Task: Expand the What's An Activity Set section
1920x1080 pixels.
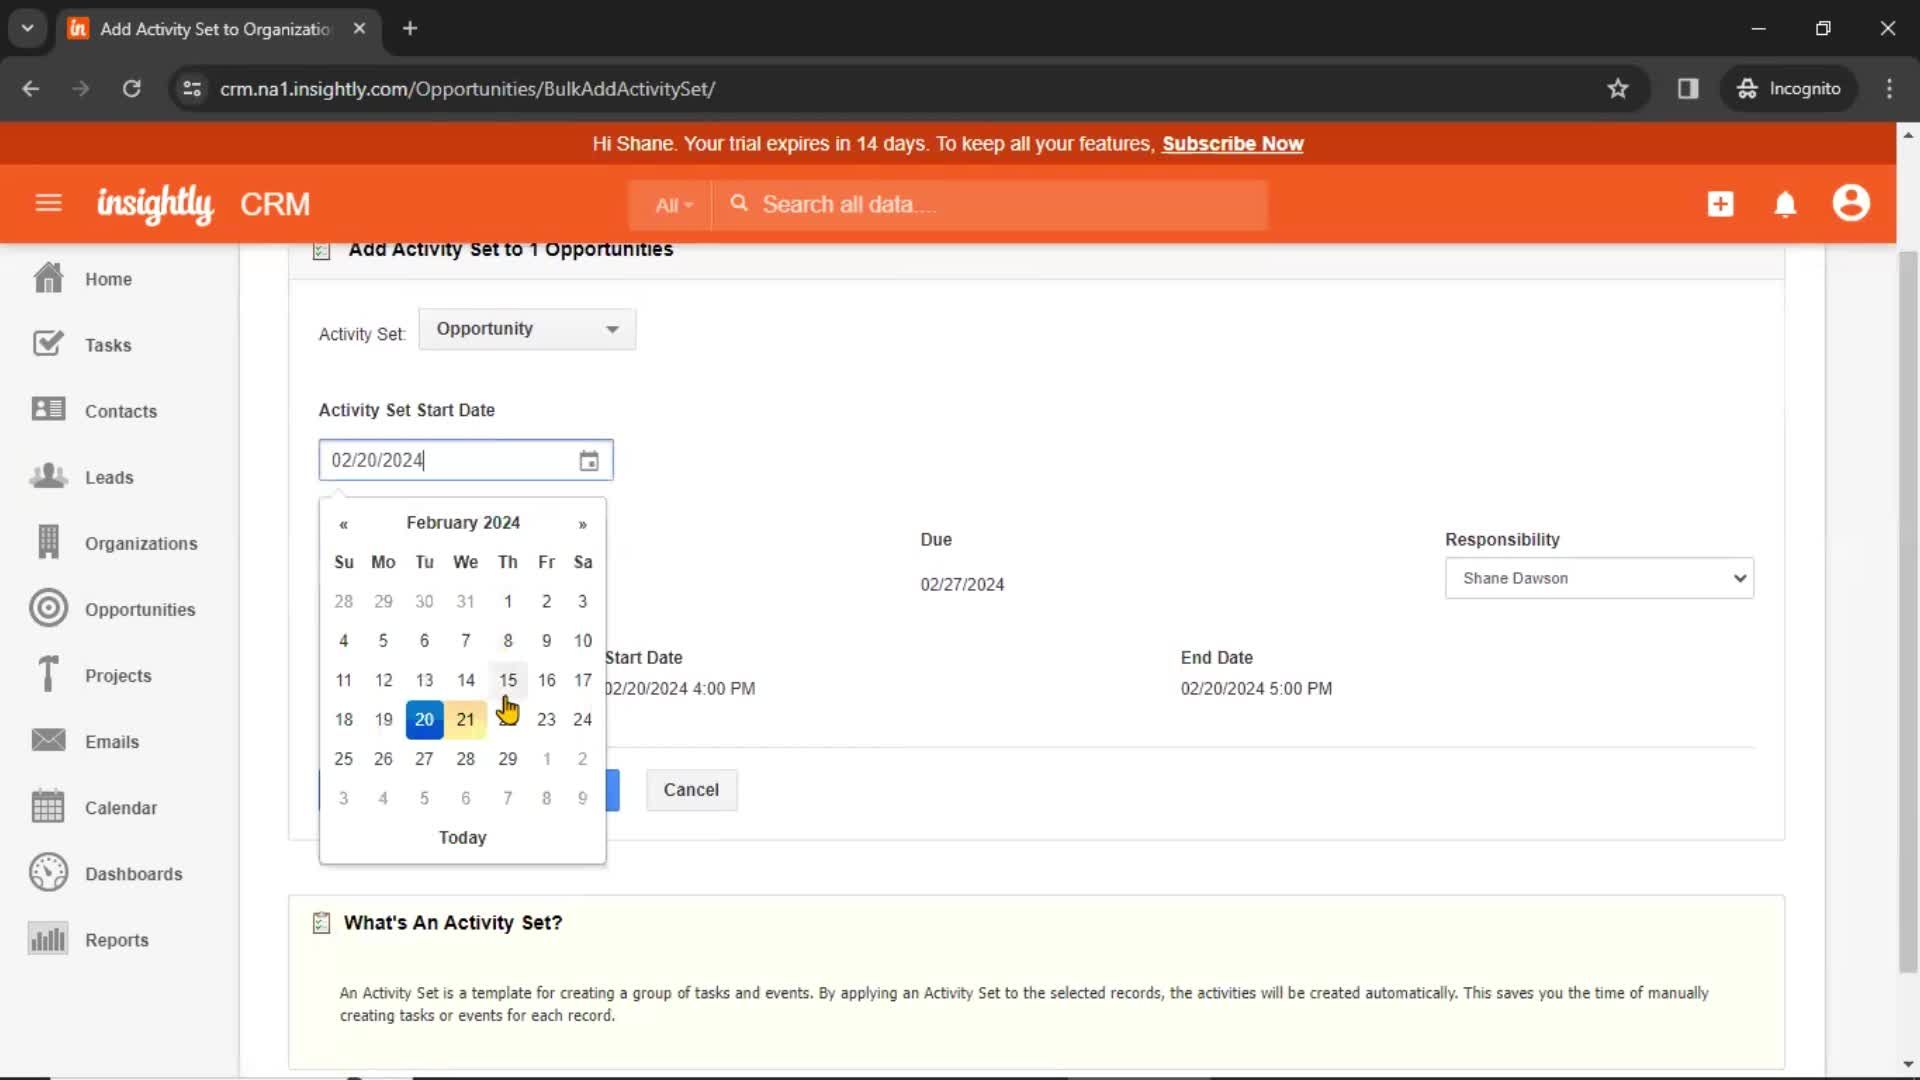Action: pos(454,922)
